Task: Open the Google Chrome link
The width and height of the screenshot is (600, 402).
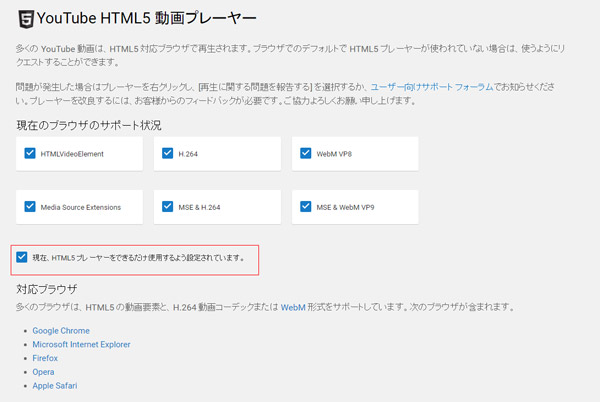Action: [x=61, y=330]
